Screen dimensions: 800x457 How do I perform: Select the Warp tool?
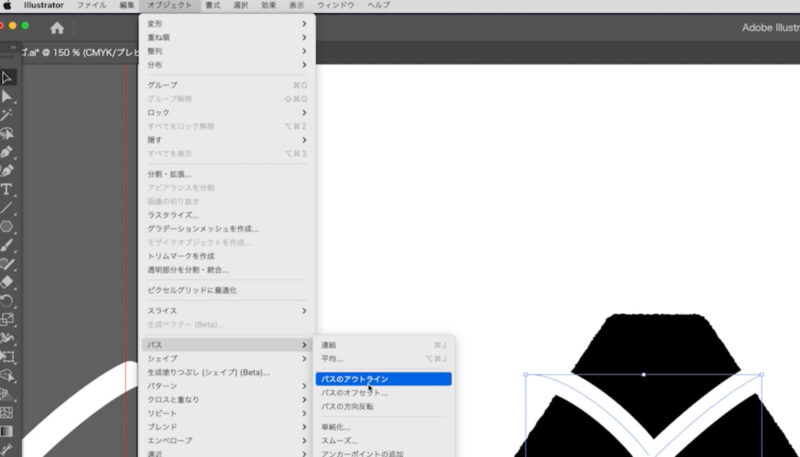pos(7,338)
